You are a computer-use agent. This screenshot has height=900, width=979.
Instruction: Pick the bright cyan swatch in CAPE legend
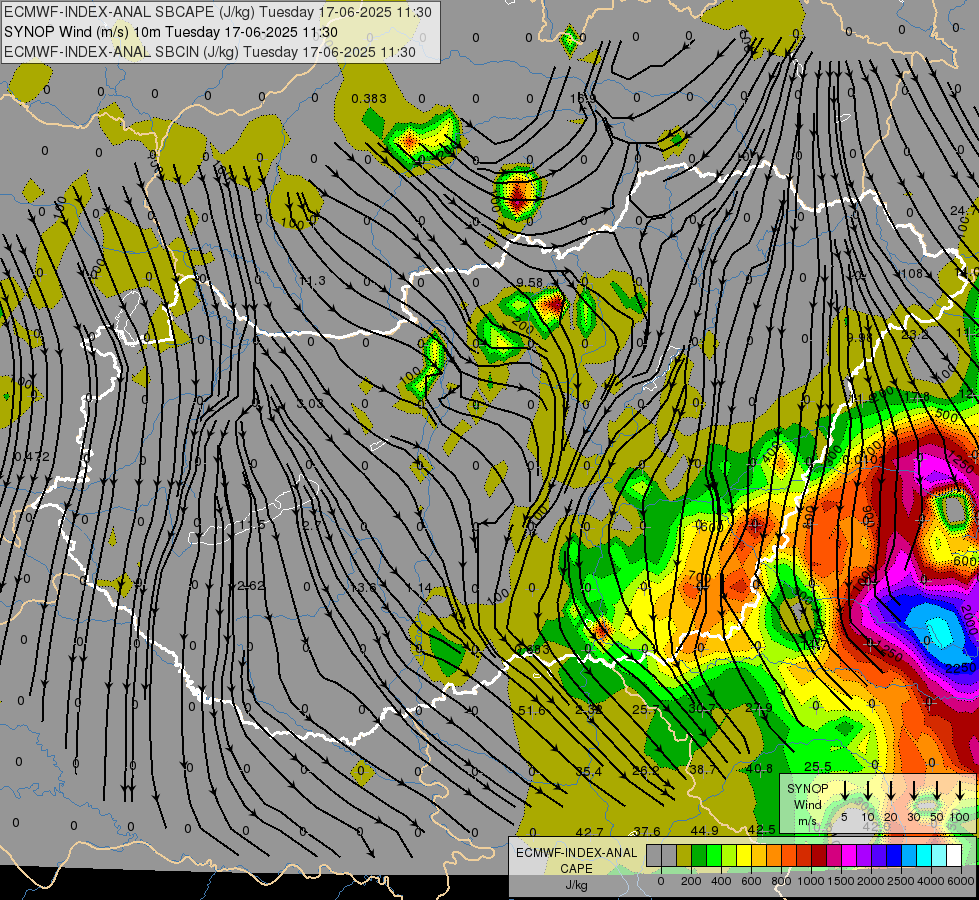(923, 856)
